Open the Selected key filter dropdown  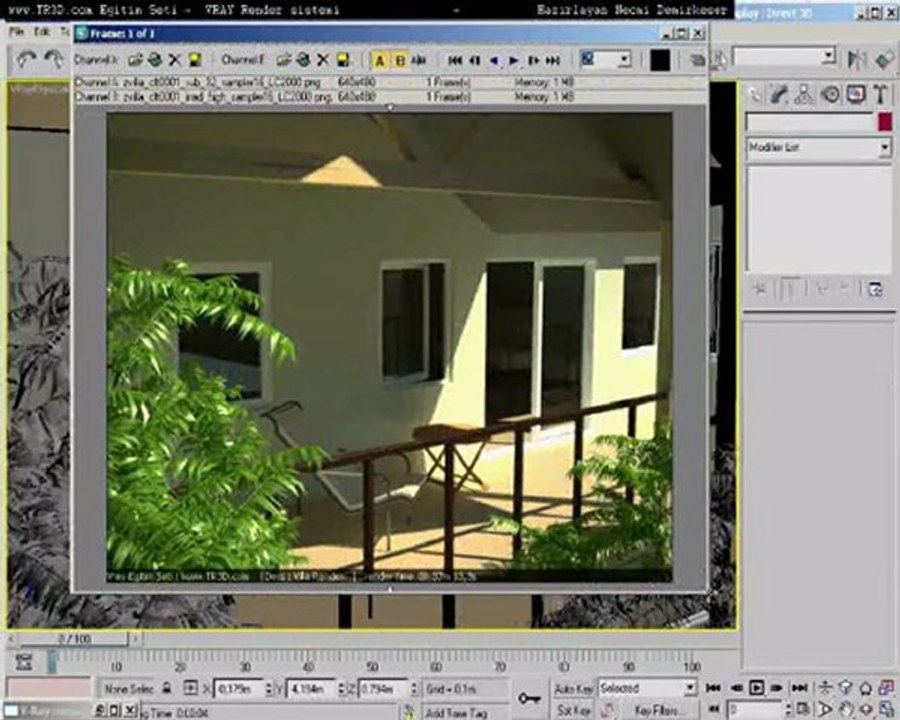click(x=690, y=688)
